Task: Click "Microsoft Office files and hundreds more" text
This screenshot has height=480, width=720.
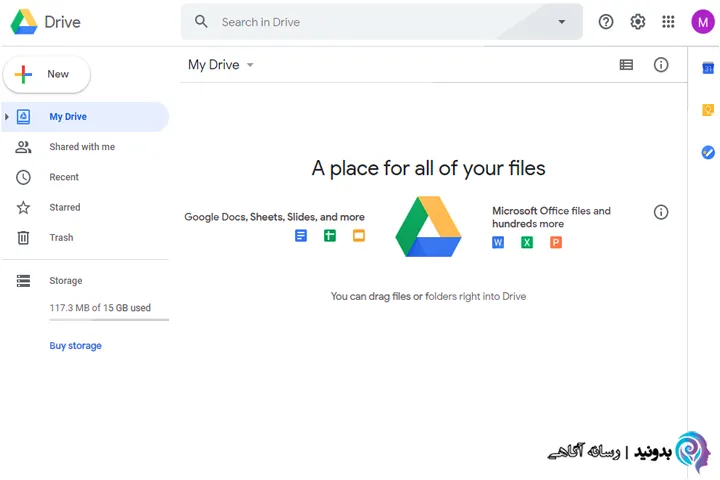Action: point(551,217)
